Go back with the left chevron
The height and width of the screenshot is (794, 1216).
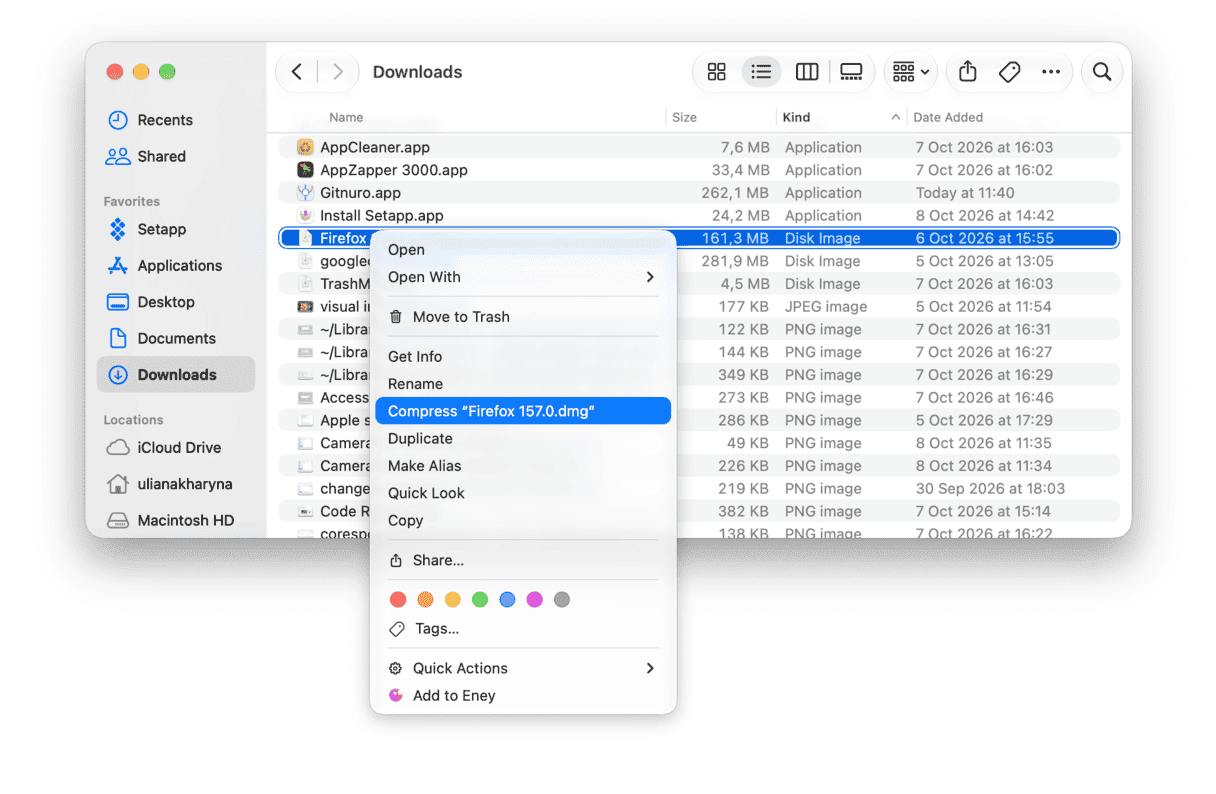coord(297,72)
